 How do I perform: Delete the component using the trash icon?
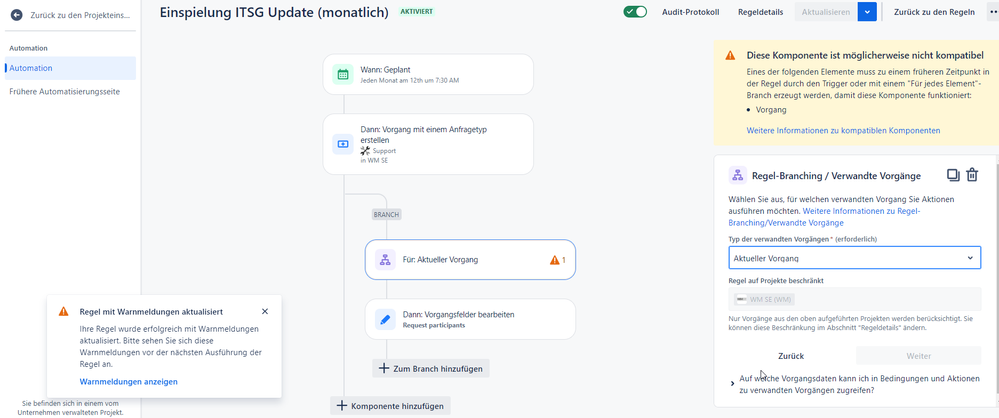(972, 175)
